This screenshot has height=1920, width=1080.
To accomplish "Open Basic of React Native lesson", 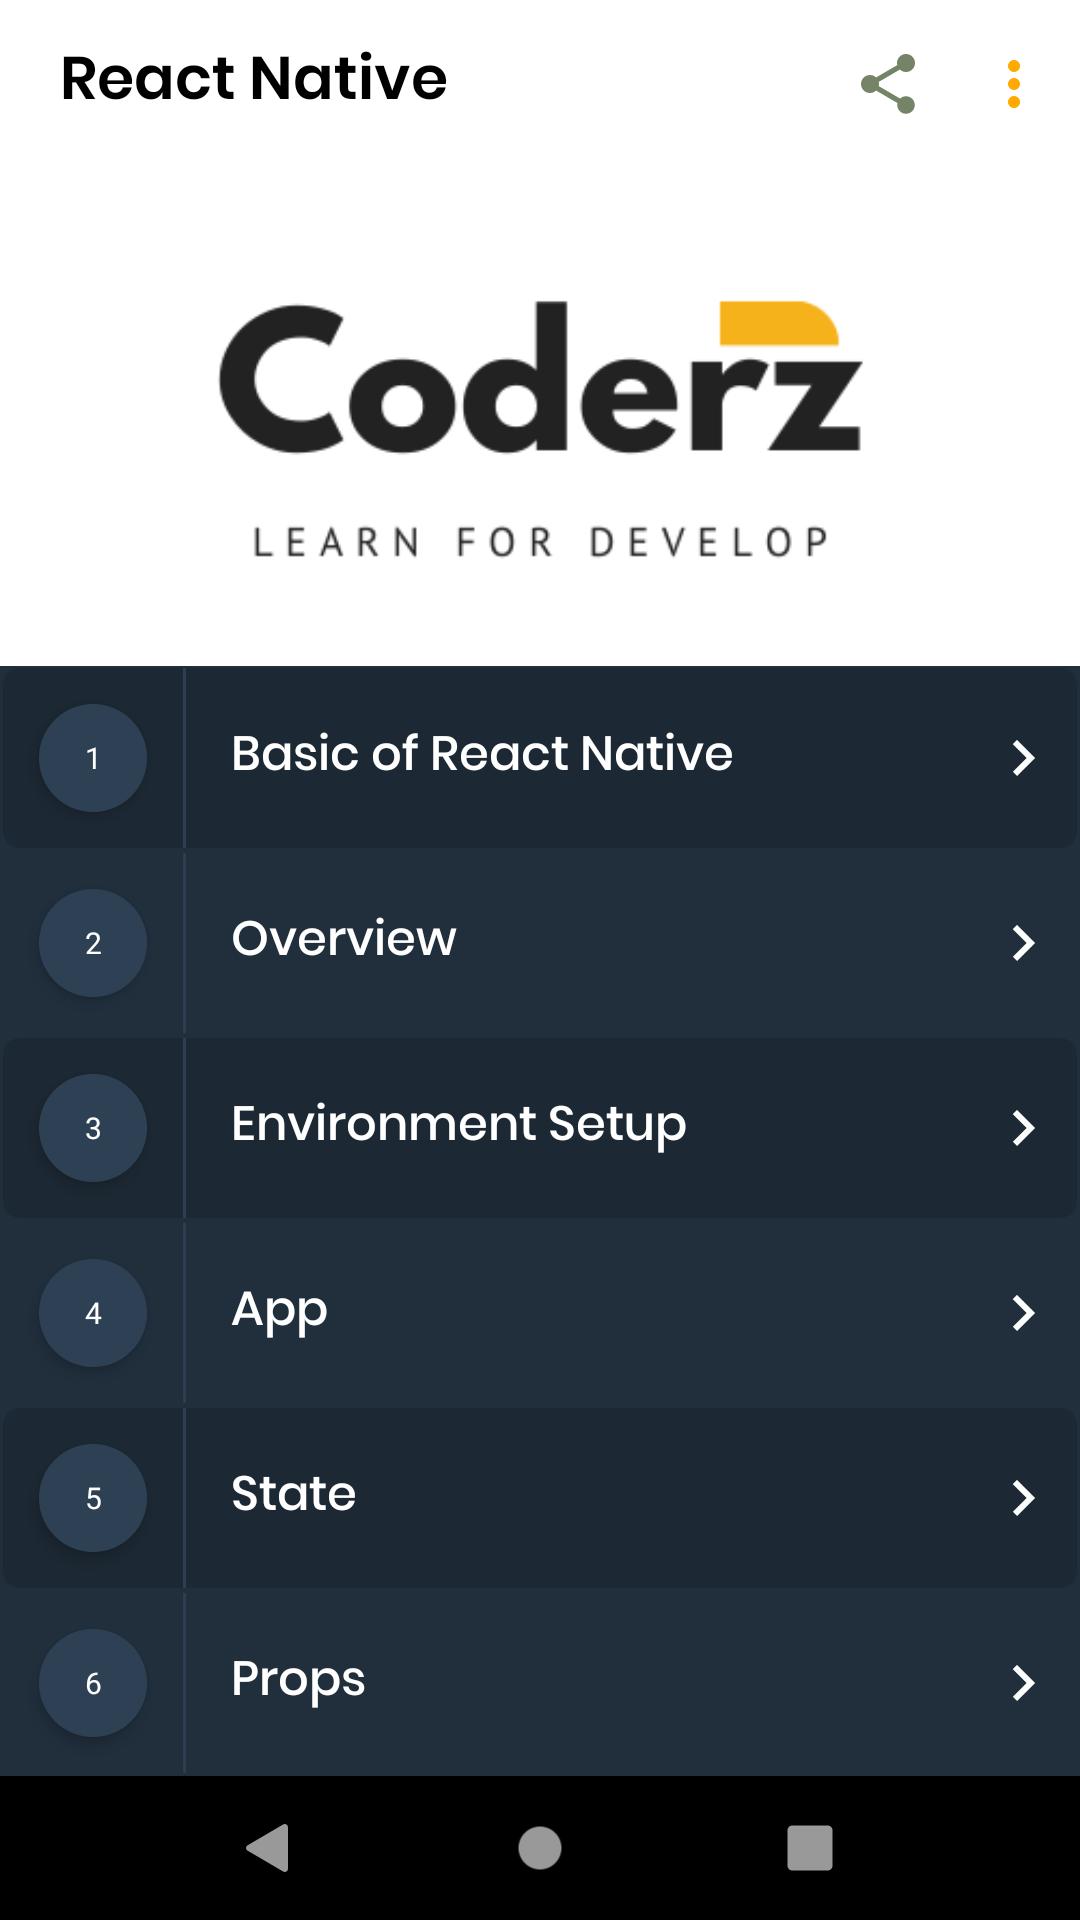I will coord(540,757).
